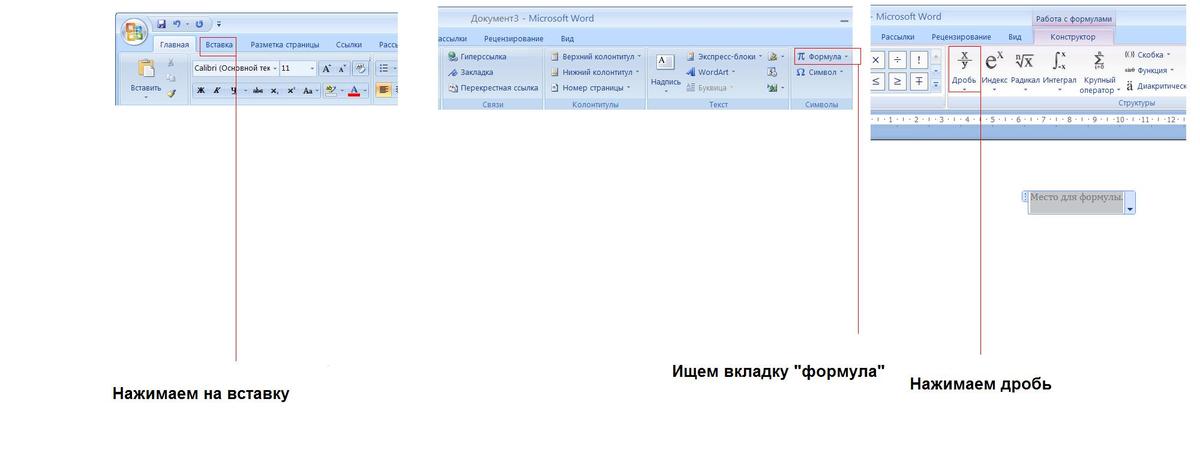Open Номер страницы dropdown
1200x453 pixels.
click(x=589, y=87)
